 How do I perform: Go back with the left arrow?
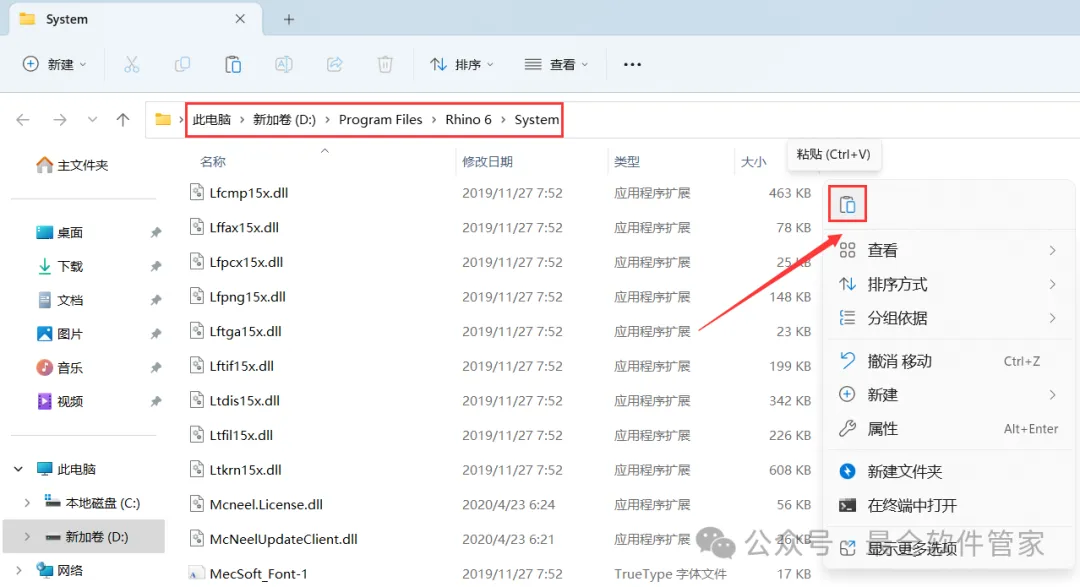click(x=23, y=120)
